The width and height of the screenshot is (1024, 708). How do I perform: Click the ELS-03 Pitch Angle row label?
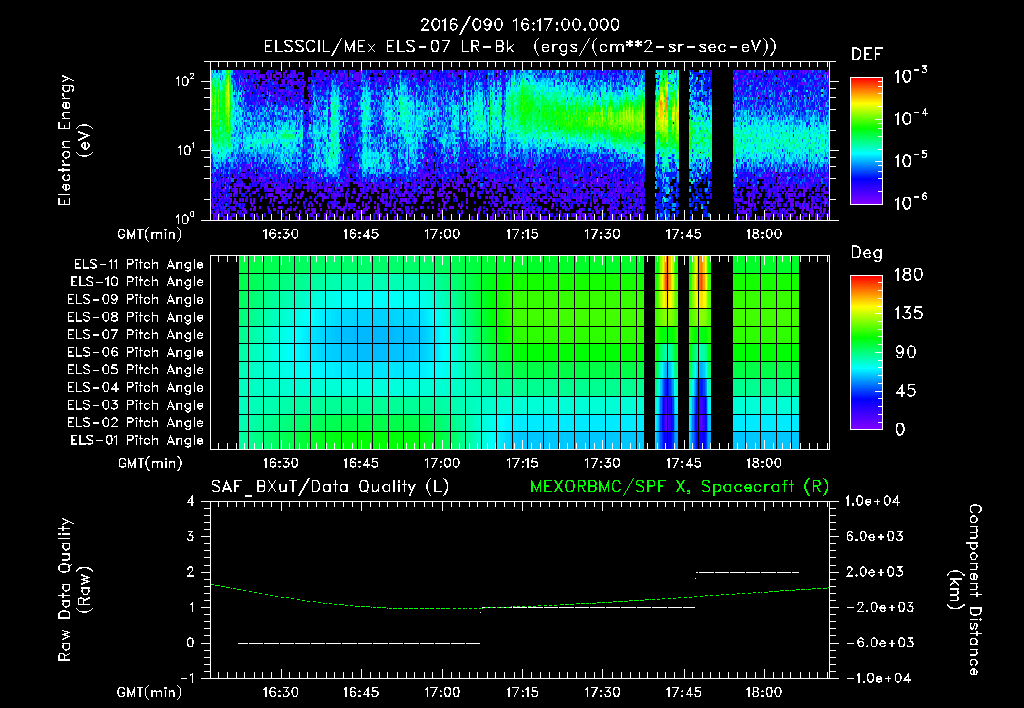(x=136, y=406)
